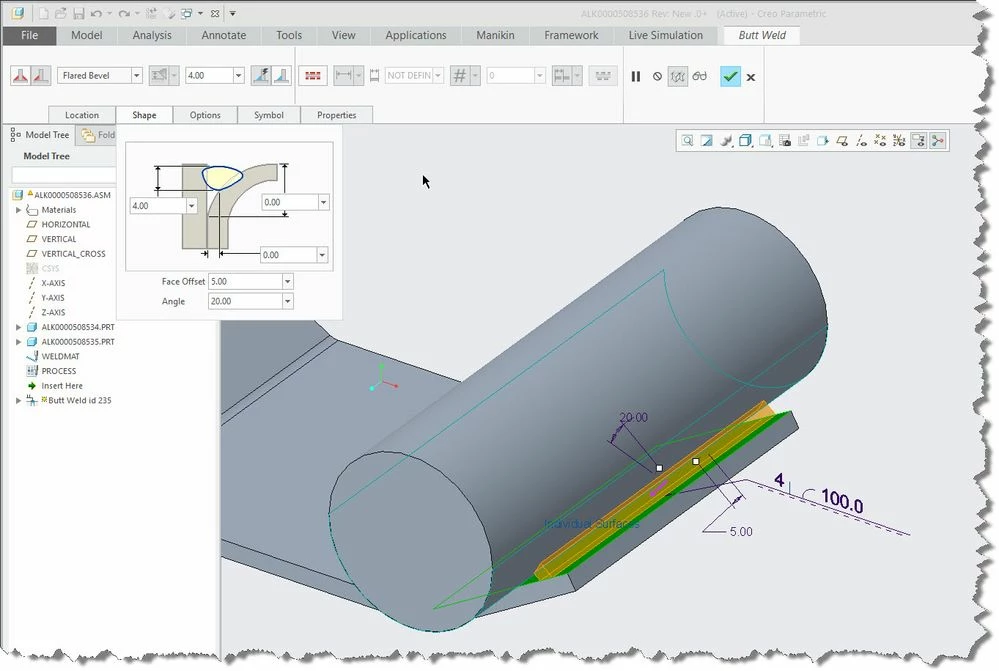Open the Symbol panel tab
This screenshot has width=999, height=671.
[x=269, y=115]
